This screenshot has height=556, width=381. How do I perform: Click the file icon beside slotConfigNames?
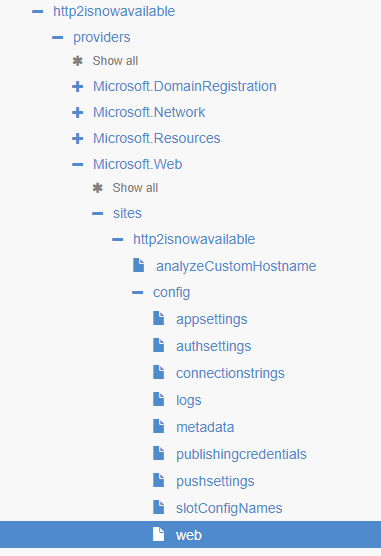158,507
